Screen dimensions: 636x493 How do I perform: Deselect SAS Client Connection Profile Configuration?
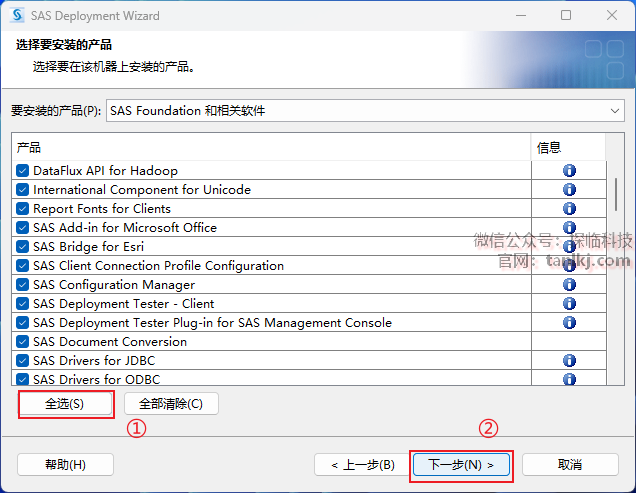tap(23, 266)
